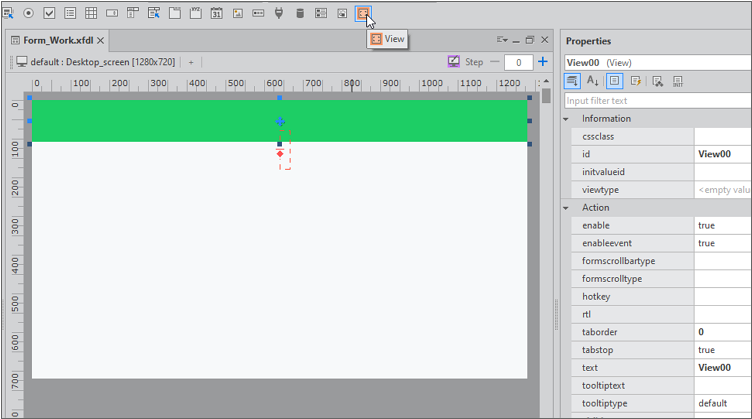Viewport: 752px width, 419px height.
Task: Click the green header area on canvas
Action: tap(150, 120)
